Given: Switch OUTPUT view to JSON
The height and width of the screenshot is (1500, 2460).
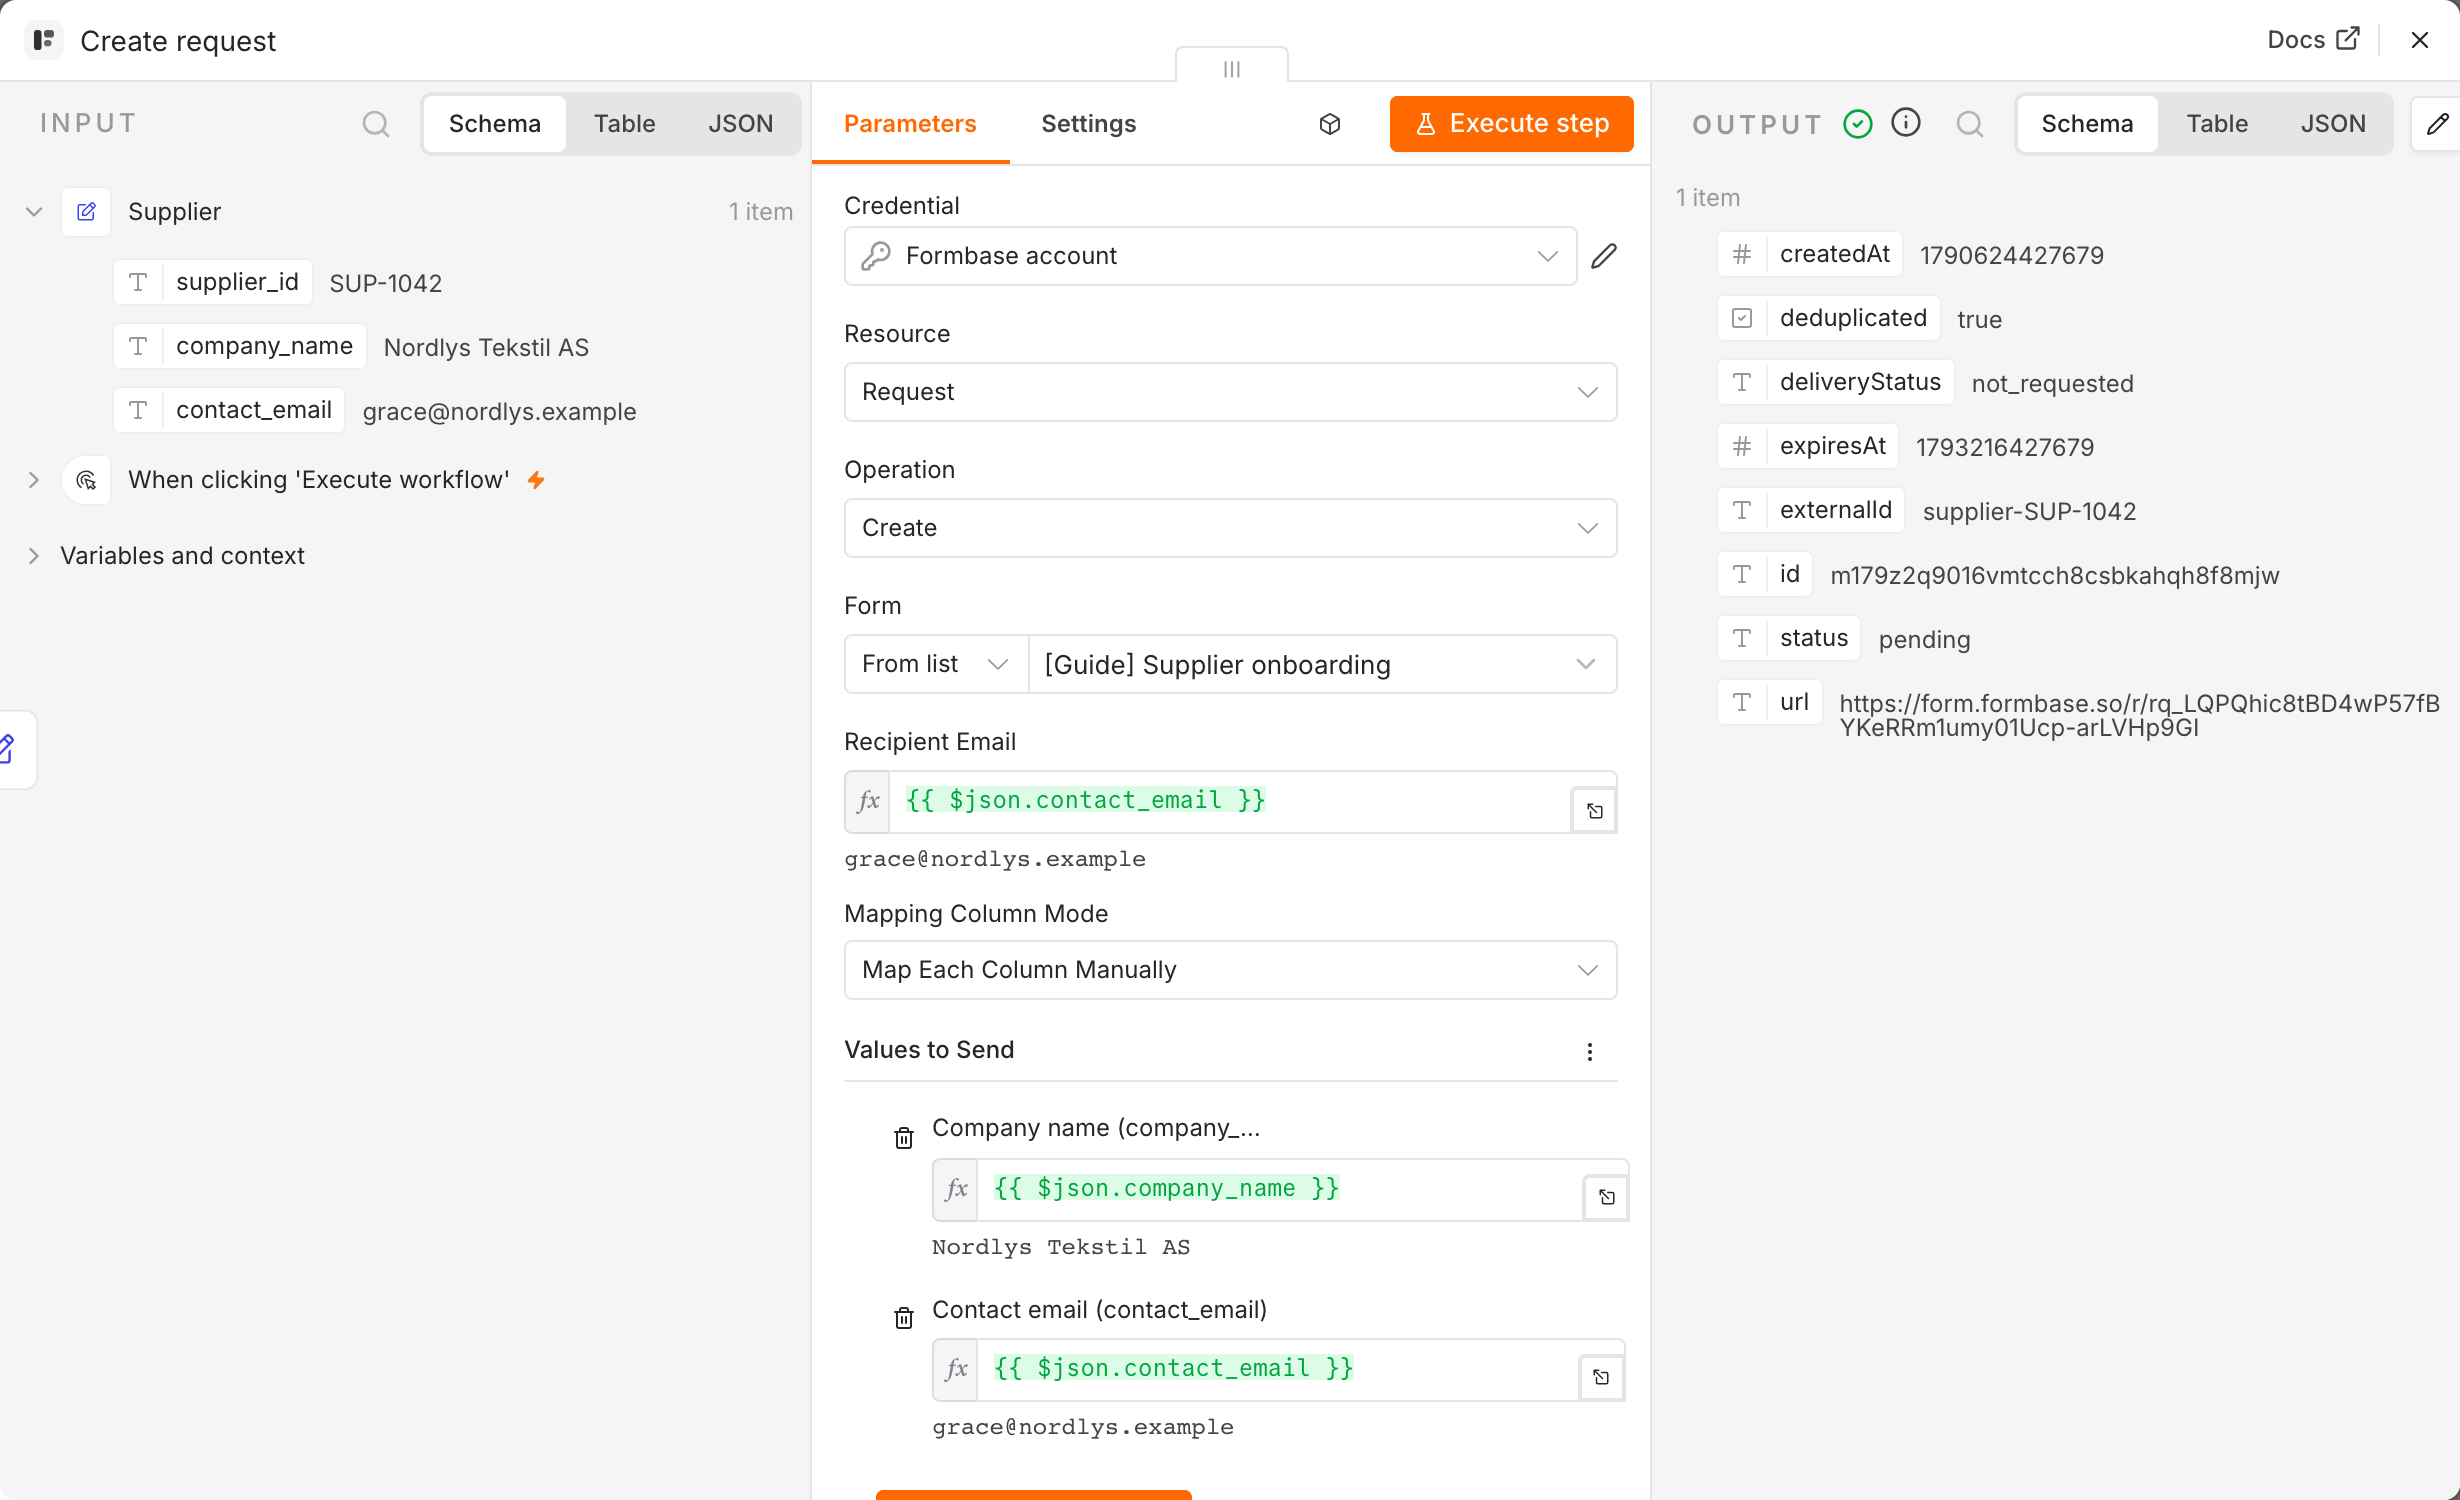Looking at the screenshot, I should click(x=2332, y=124).
